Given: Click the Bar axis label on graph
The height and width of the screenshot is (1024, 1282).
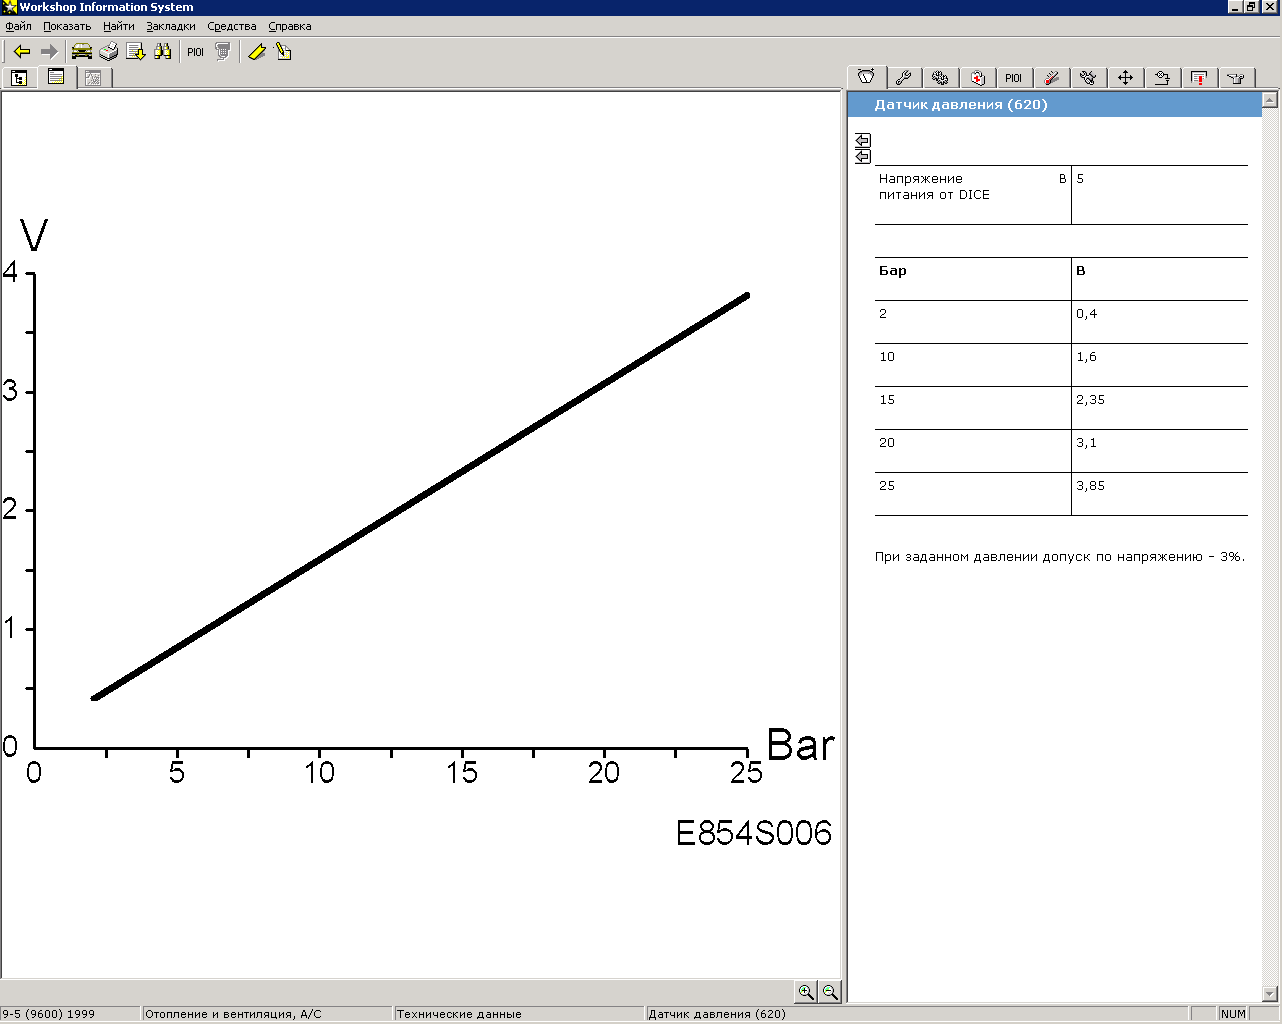Looking at the screenshot, I should coord(800,746).
